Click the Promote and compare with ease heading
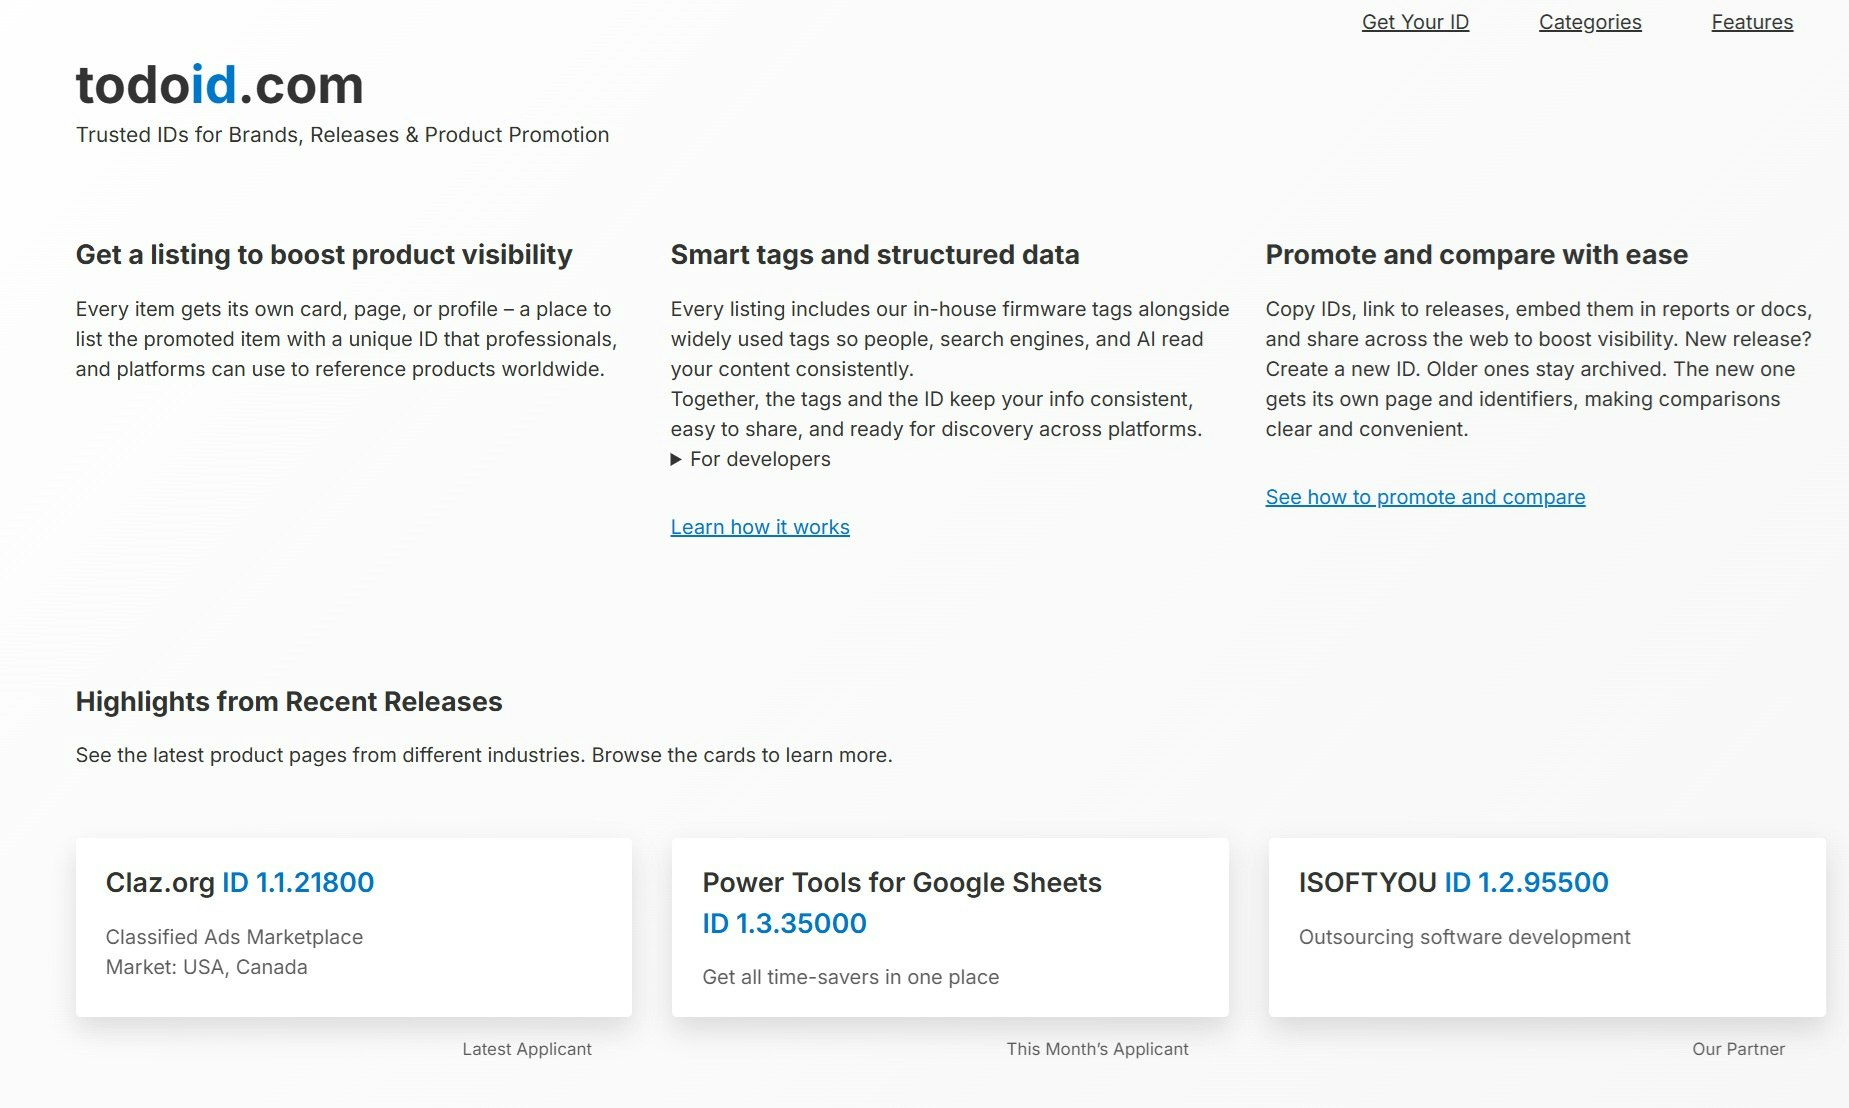 tap(1476, 255)
